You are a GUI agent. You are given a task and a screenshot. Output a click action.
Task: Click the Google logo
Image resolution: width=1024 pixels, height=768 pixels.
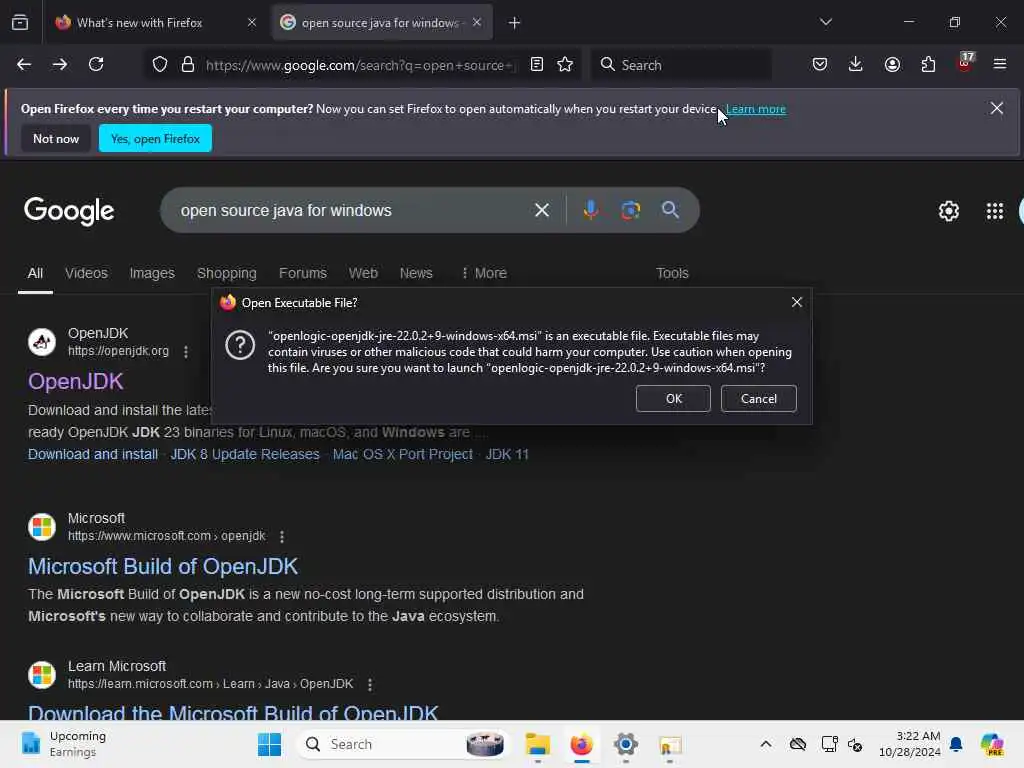click(69, 210)
